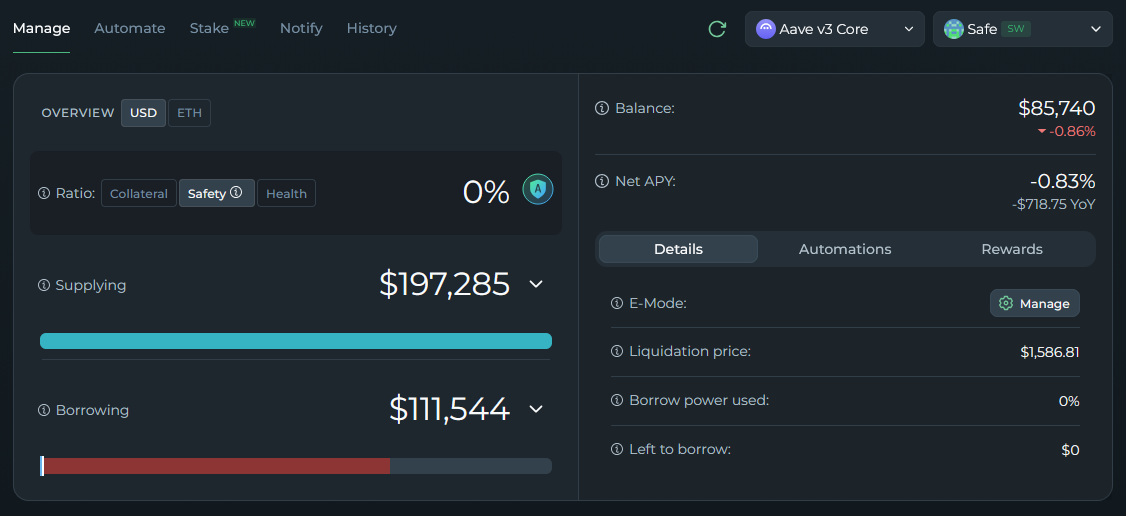Click the red Borrowing progress bar
This screenshot has height=516, width=1126.
tap(216, 466)
